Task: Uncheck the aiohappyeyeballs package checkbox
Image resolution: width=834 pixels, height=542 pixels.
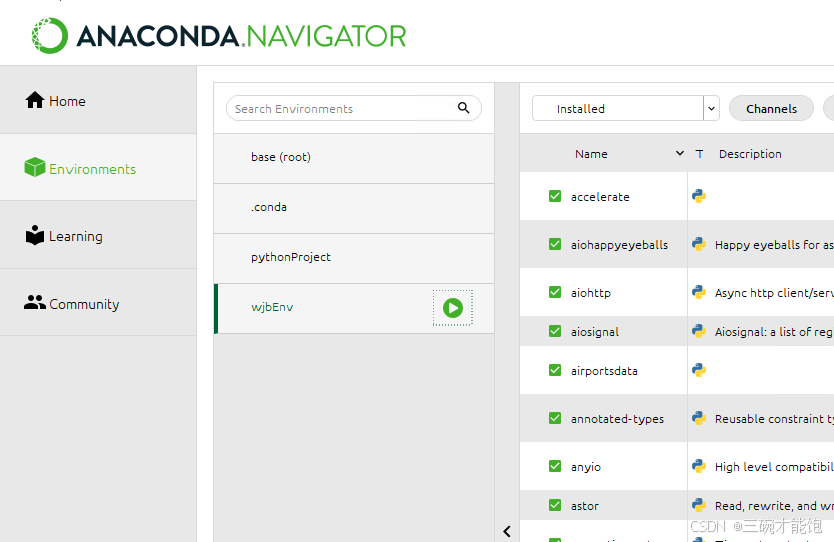Action: click(x=555, y=244)
